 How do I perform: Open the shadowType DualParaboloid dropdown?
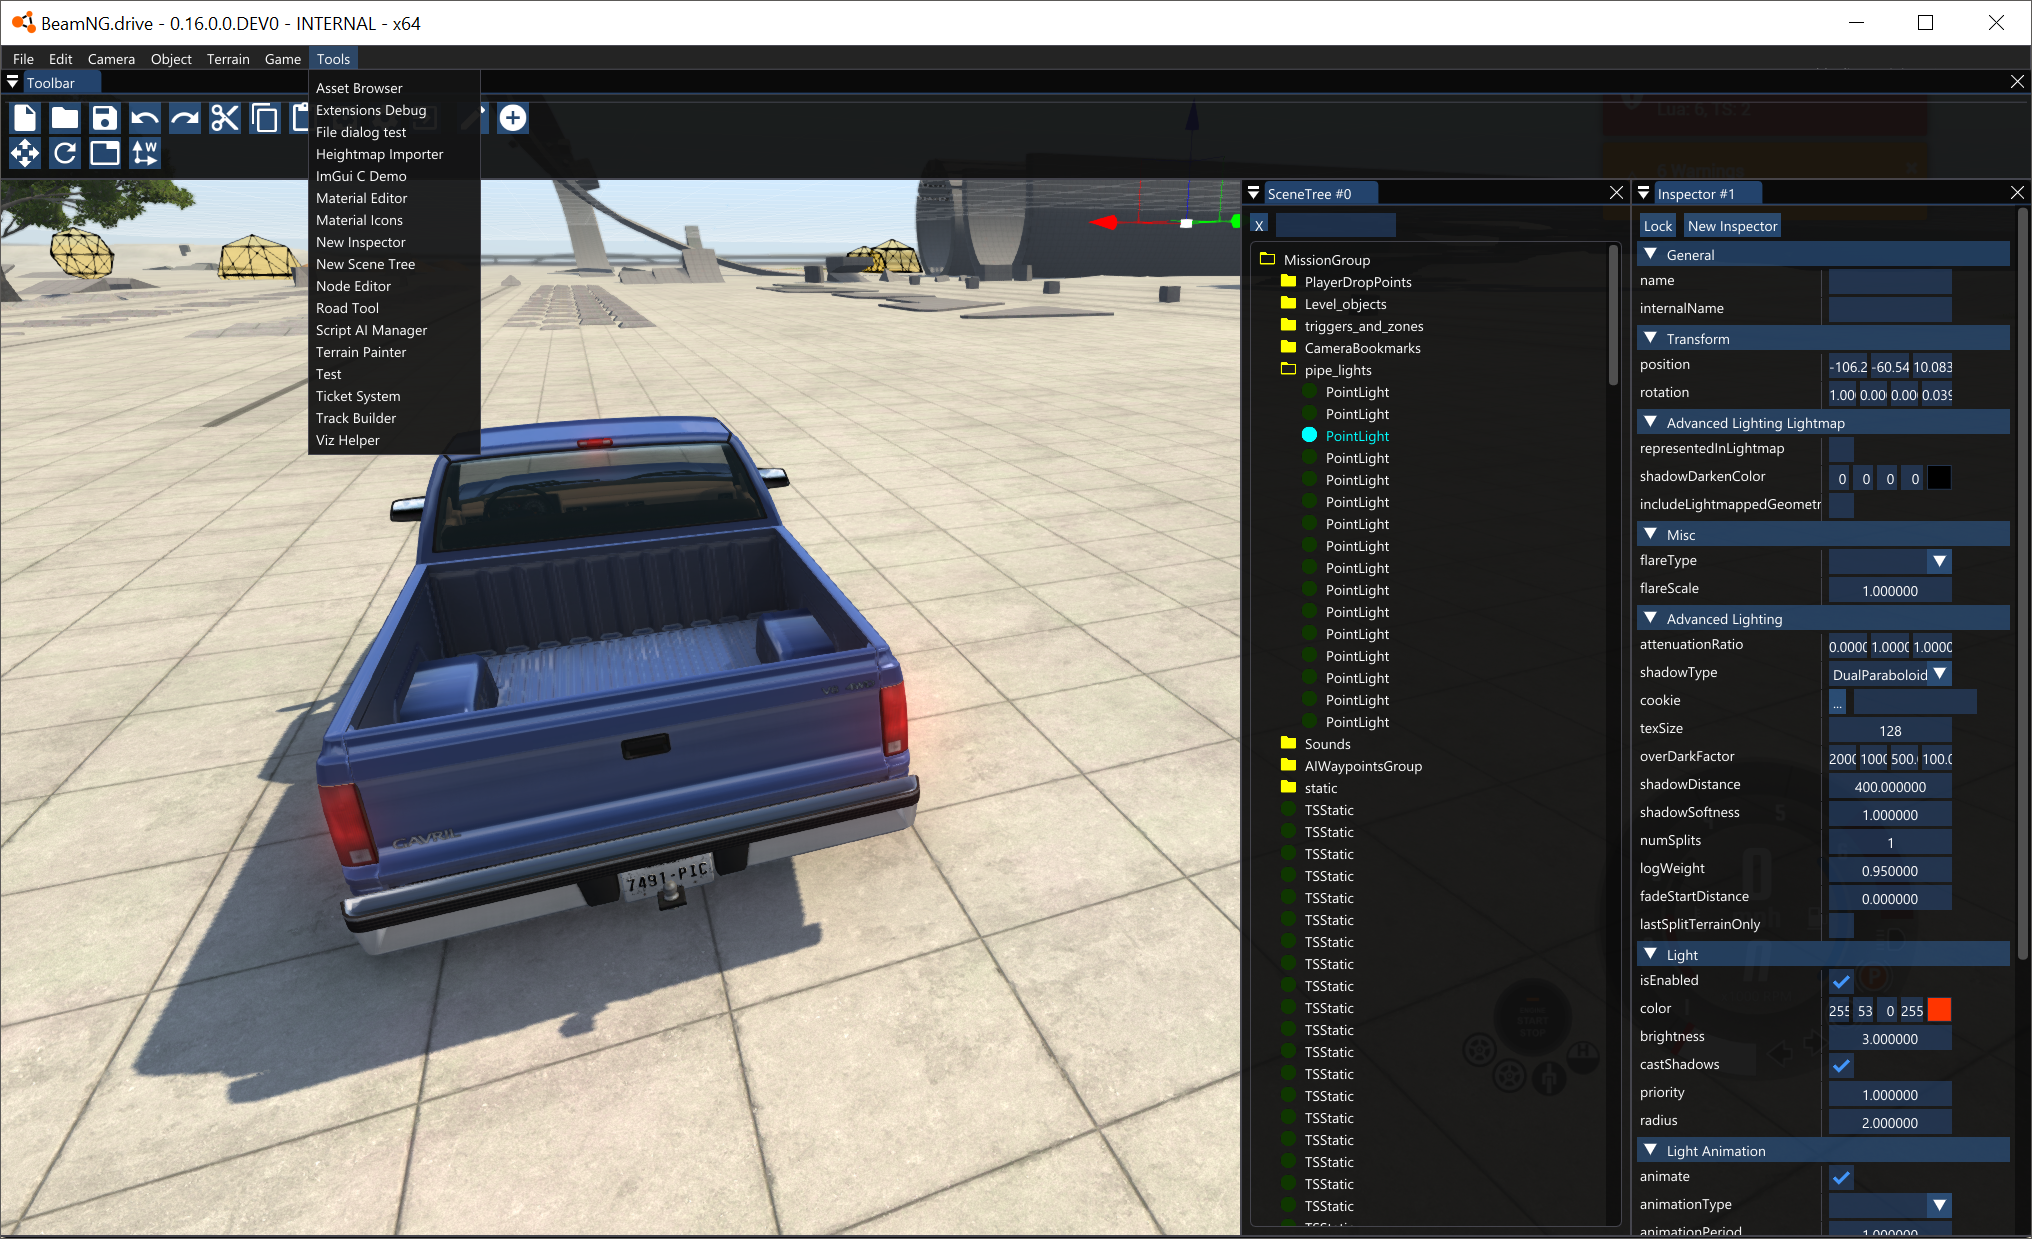pos(1939,674)
